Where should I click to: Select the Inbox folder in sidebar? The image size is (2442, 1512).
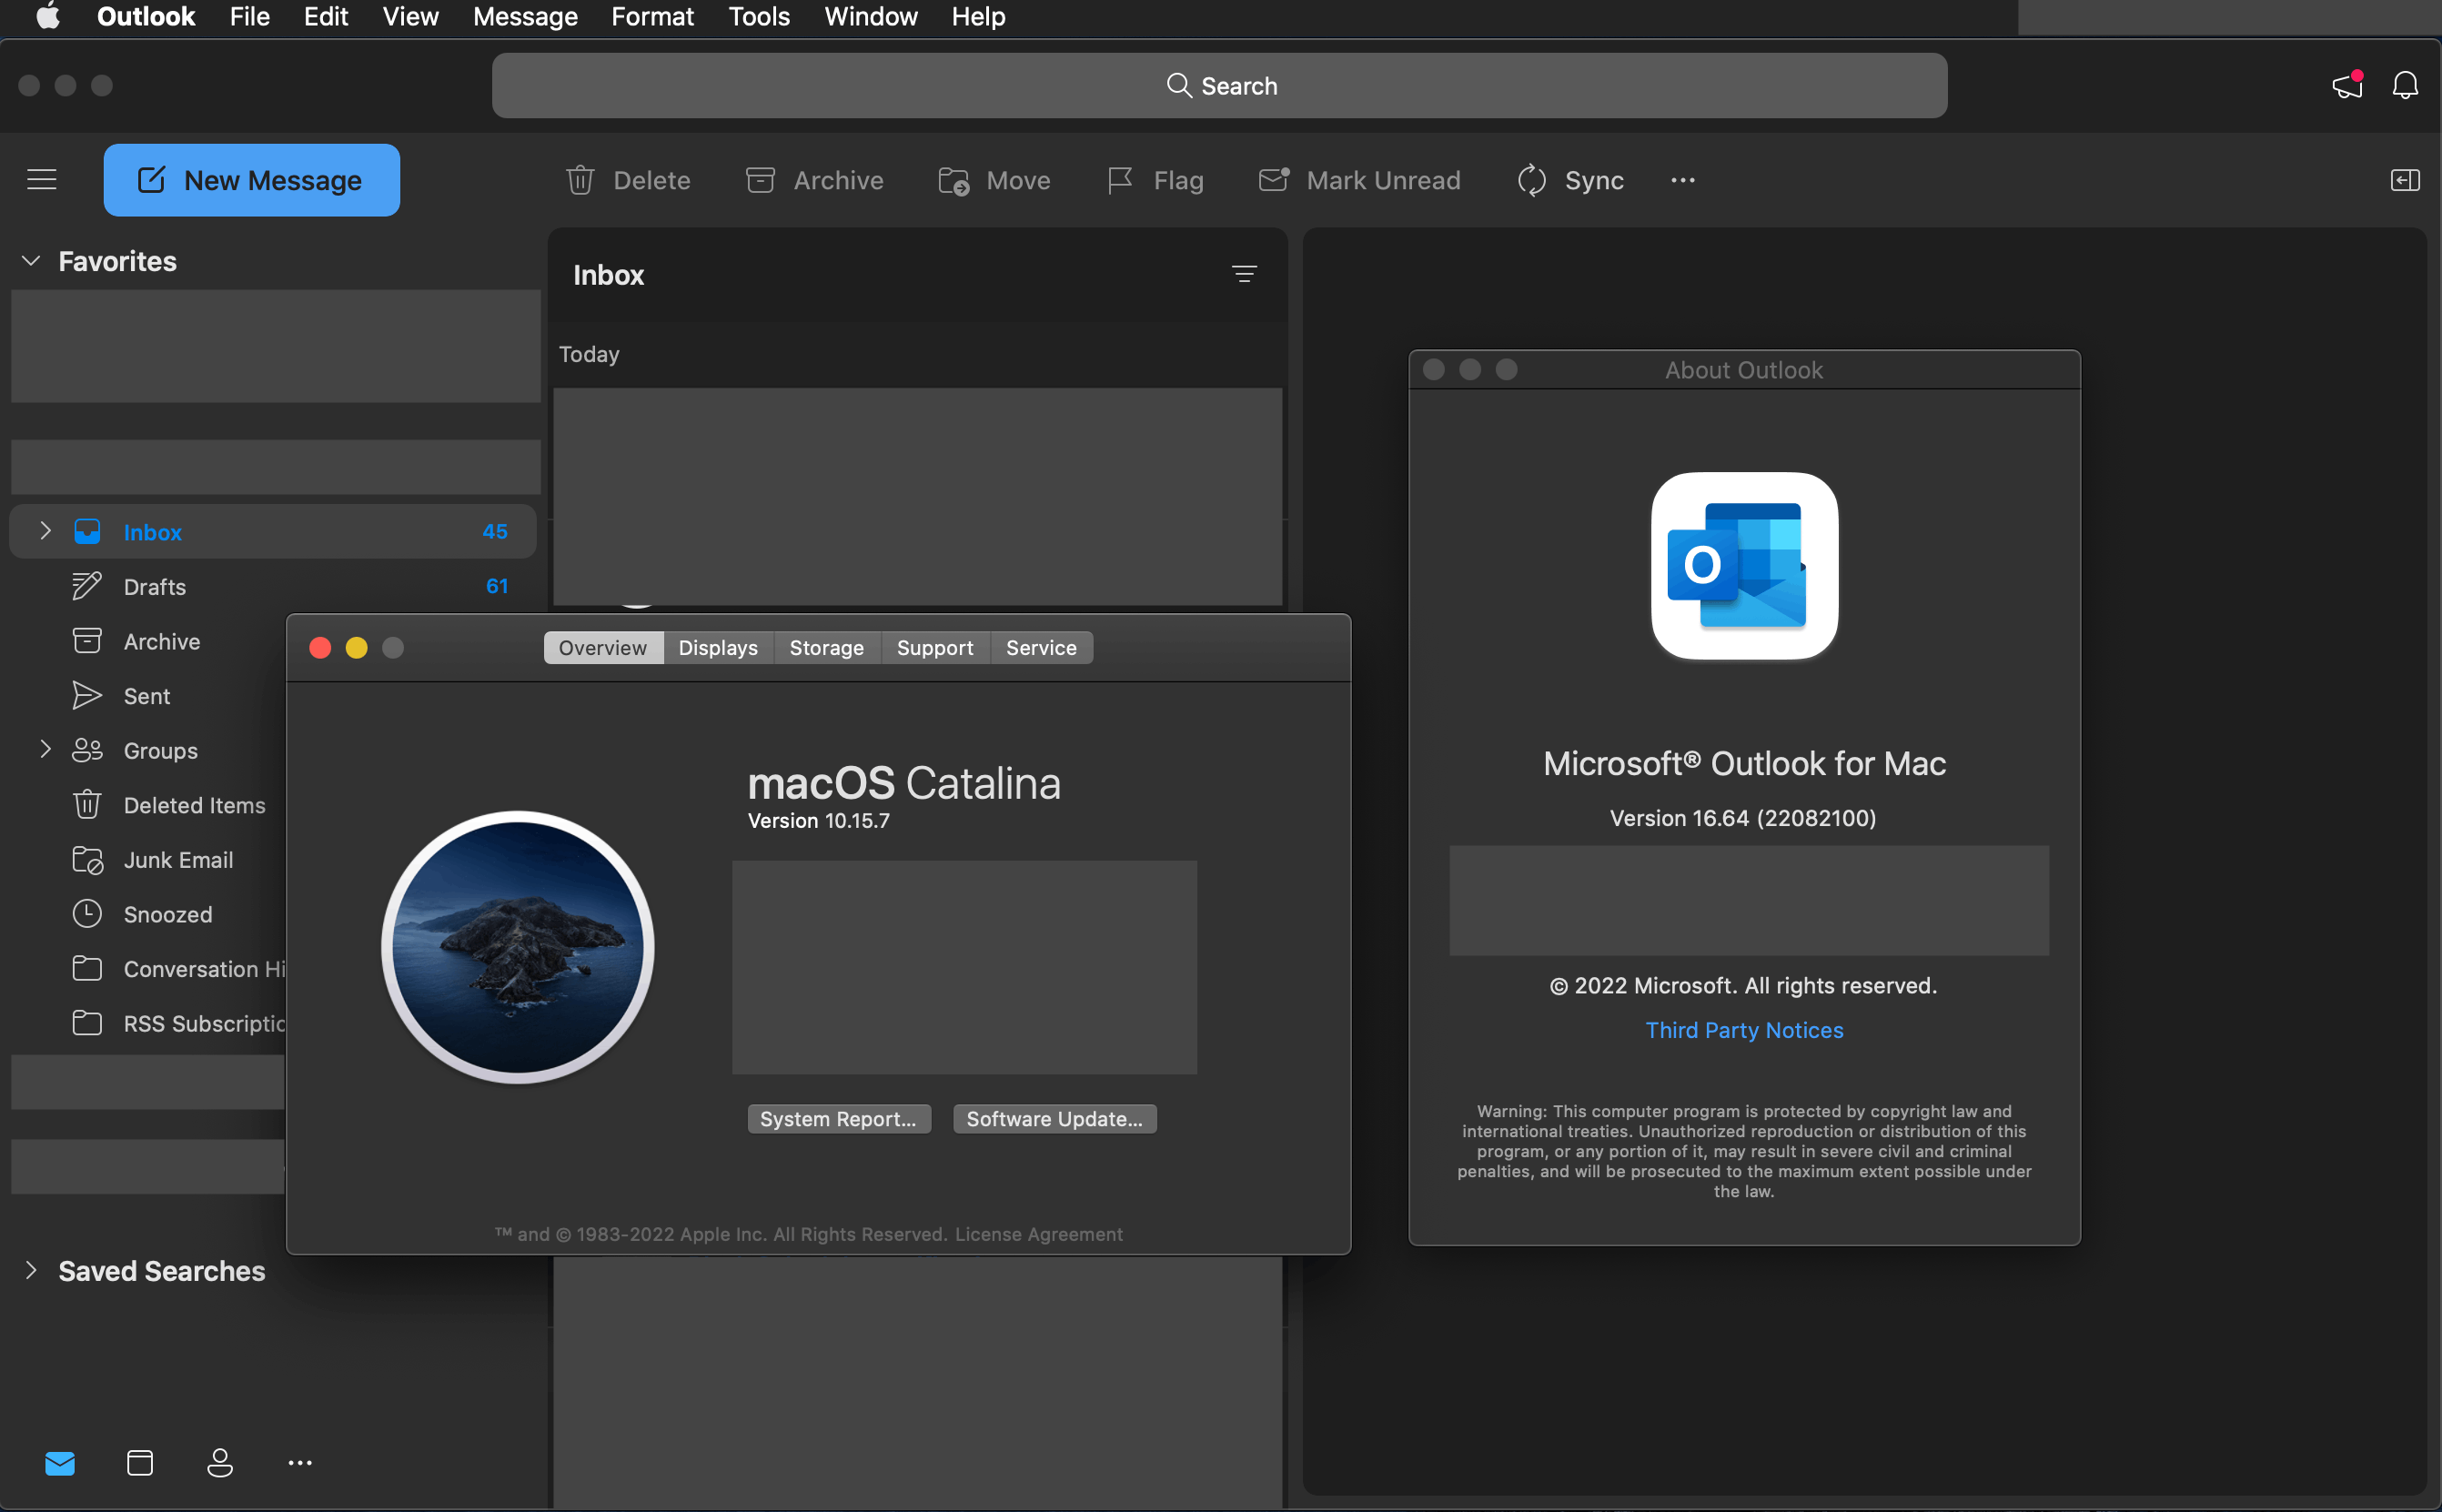click(273, 531)
